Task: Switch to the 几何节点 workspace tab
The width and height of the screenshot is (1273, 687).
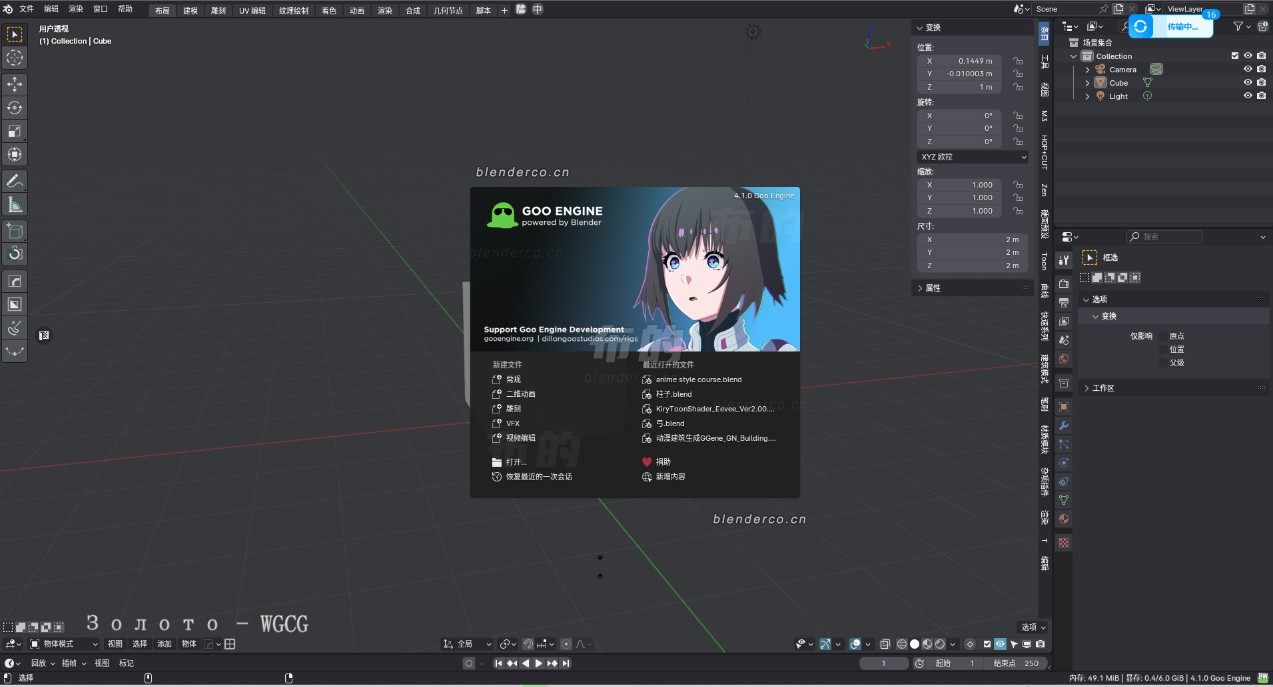Action: 449,10
